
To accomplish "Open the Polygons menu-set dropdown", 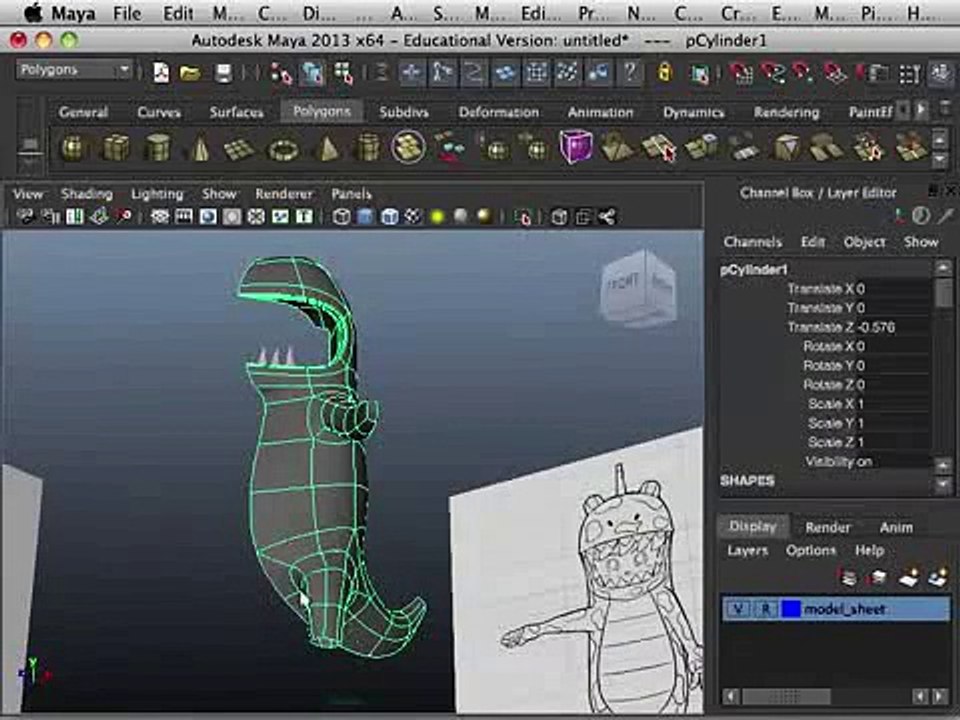I will click(73, 70).
